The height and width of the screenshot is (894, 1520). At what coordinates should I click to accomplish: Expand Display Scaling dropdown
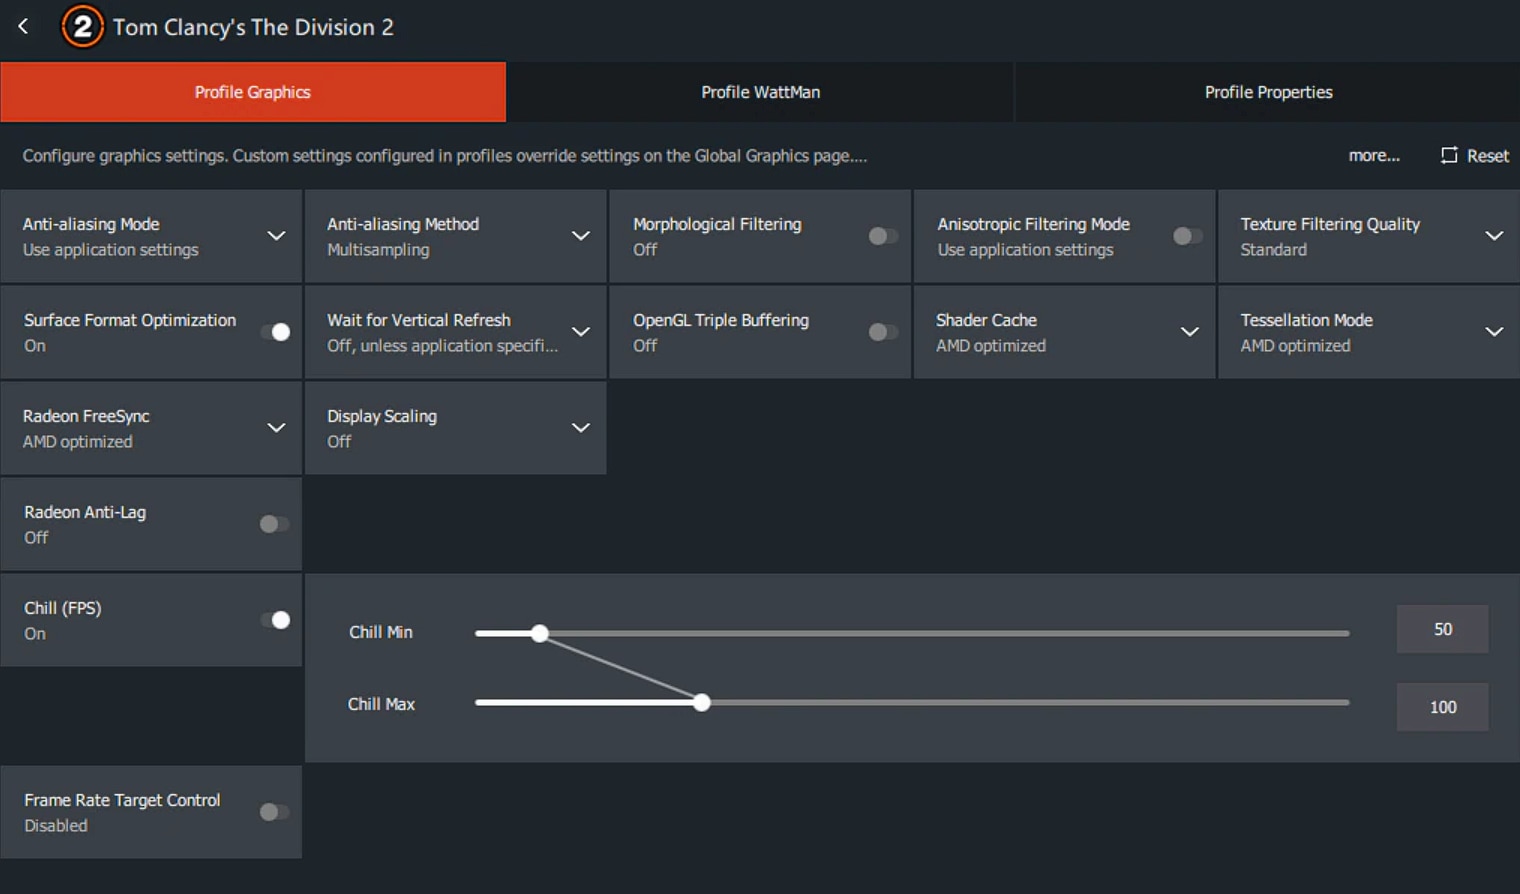pos(580,428)
